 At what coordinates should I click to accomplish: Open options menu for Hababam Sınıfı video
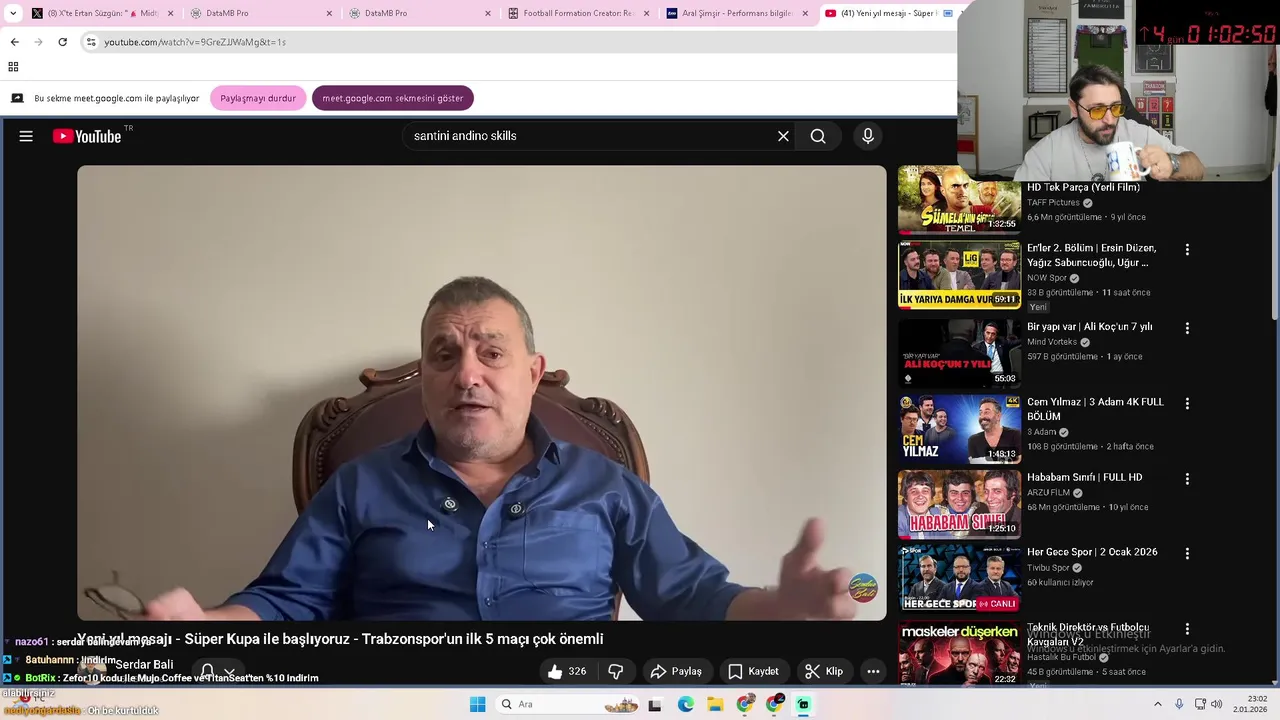tap(1187, 479)
